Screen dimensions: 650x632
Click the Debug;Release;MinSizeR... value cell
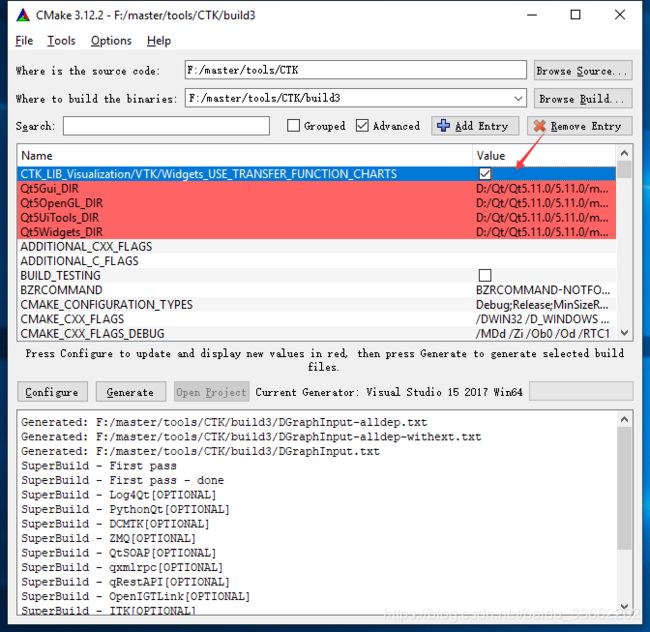[542, 305]
